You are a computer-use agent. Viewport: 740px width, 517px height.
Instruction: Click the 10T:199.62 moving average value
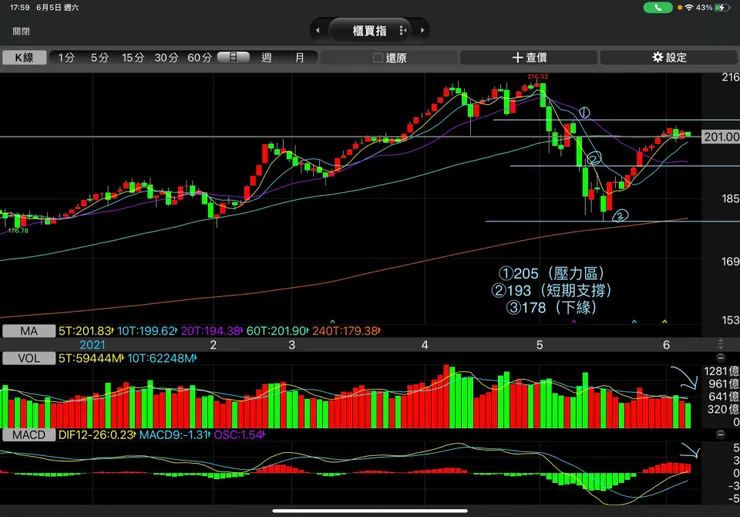(x=147, y=331)
